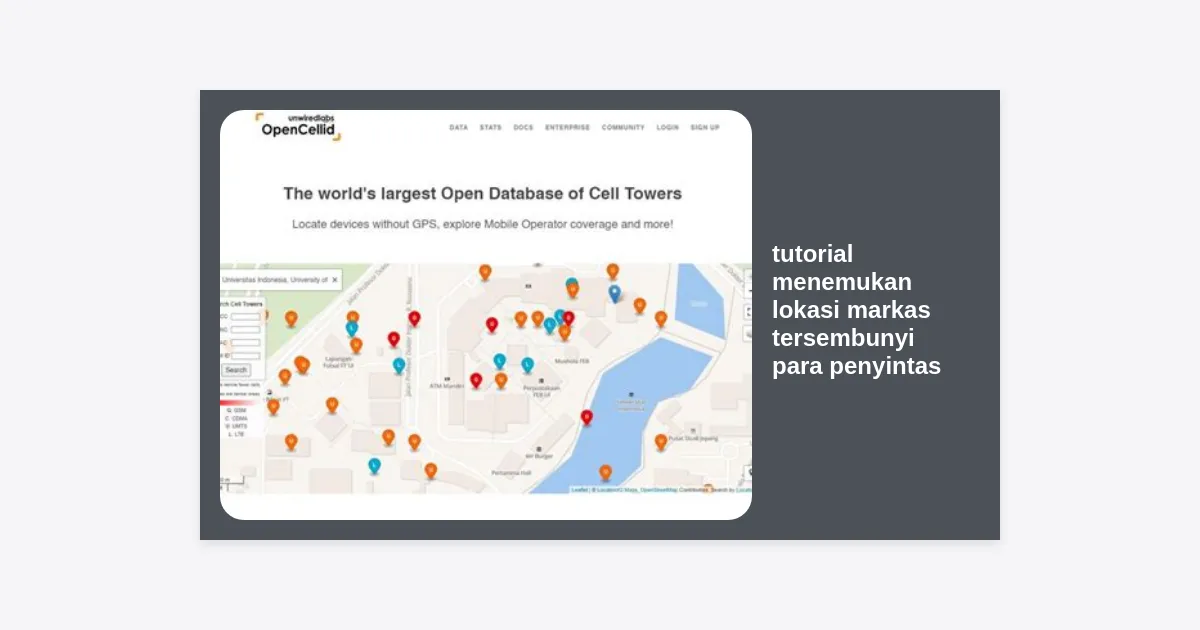1200x630 pixels.
Task: Click orange marker at lake's southern tip
Action: pos(605,471)
